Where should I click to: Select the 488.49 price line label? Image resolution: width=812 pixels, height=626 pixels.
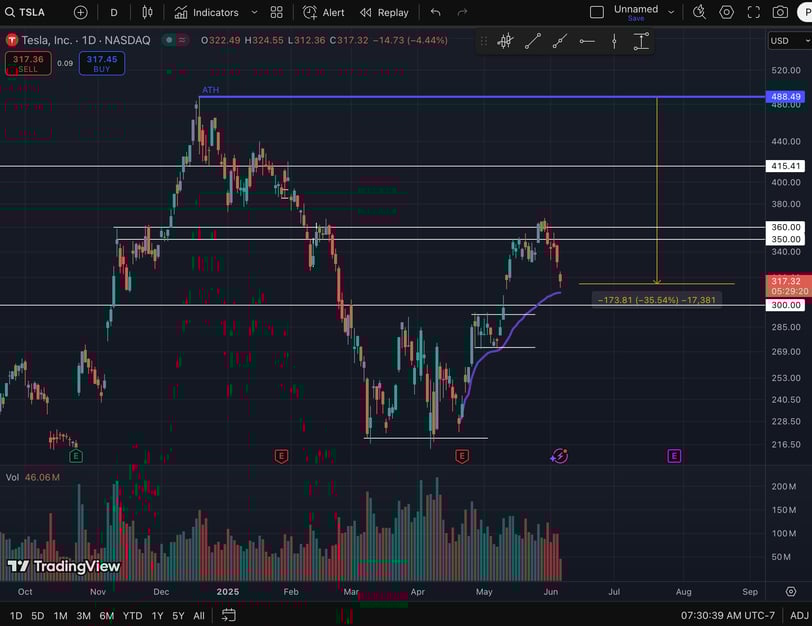(x=786, y=97)
